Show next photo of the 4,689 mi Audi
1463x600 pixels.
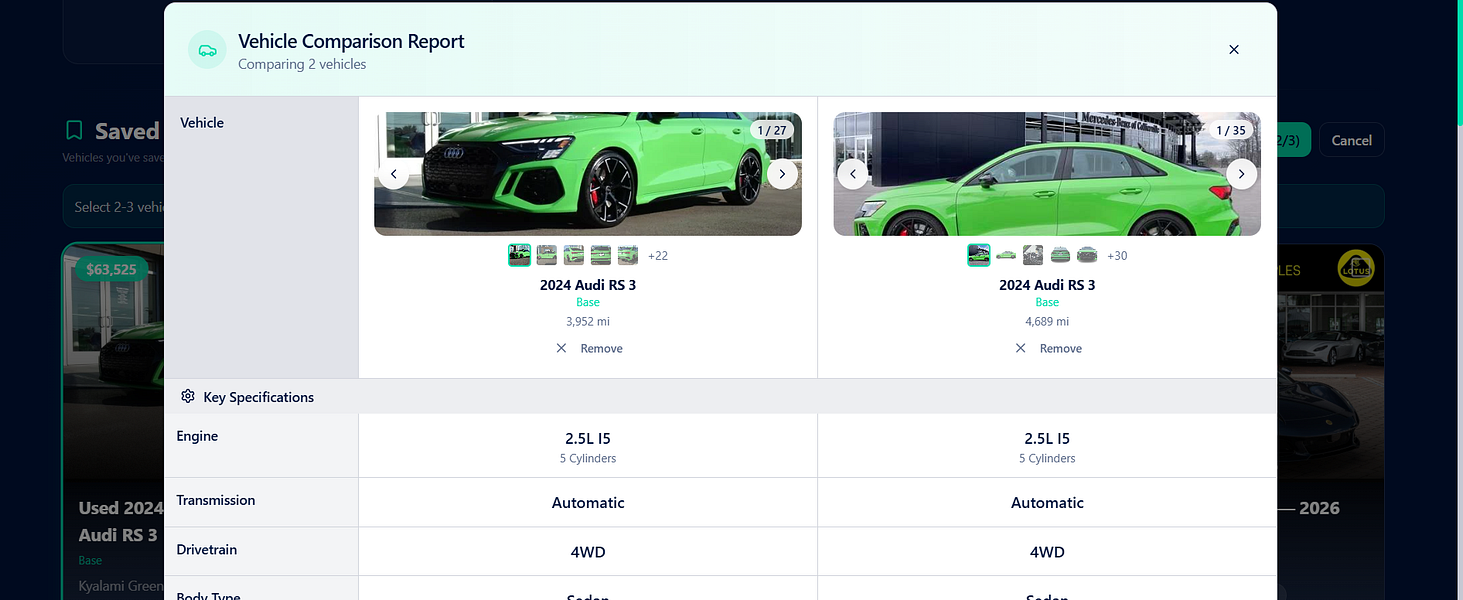coord(1241,174)
